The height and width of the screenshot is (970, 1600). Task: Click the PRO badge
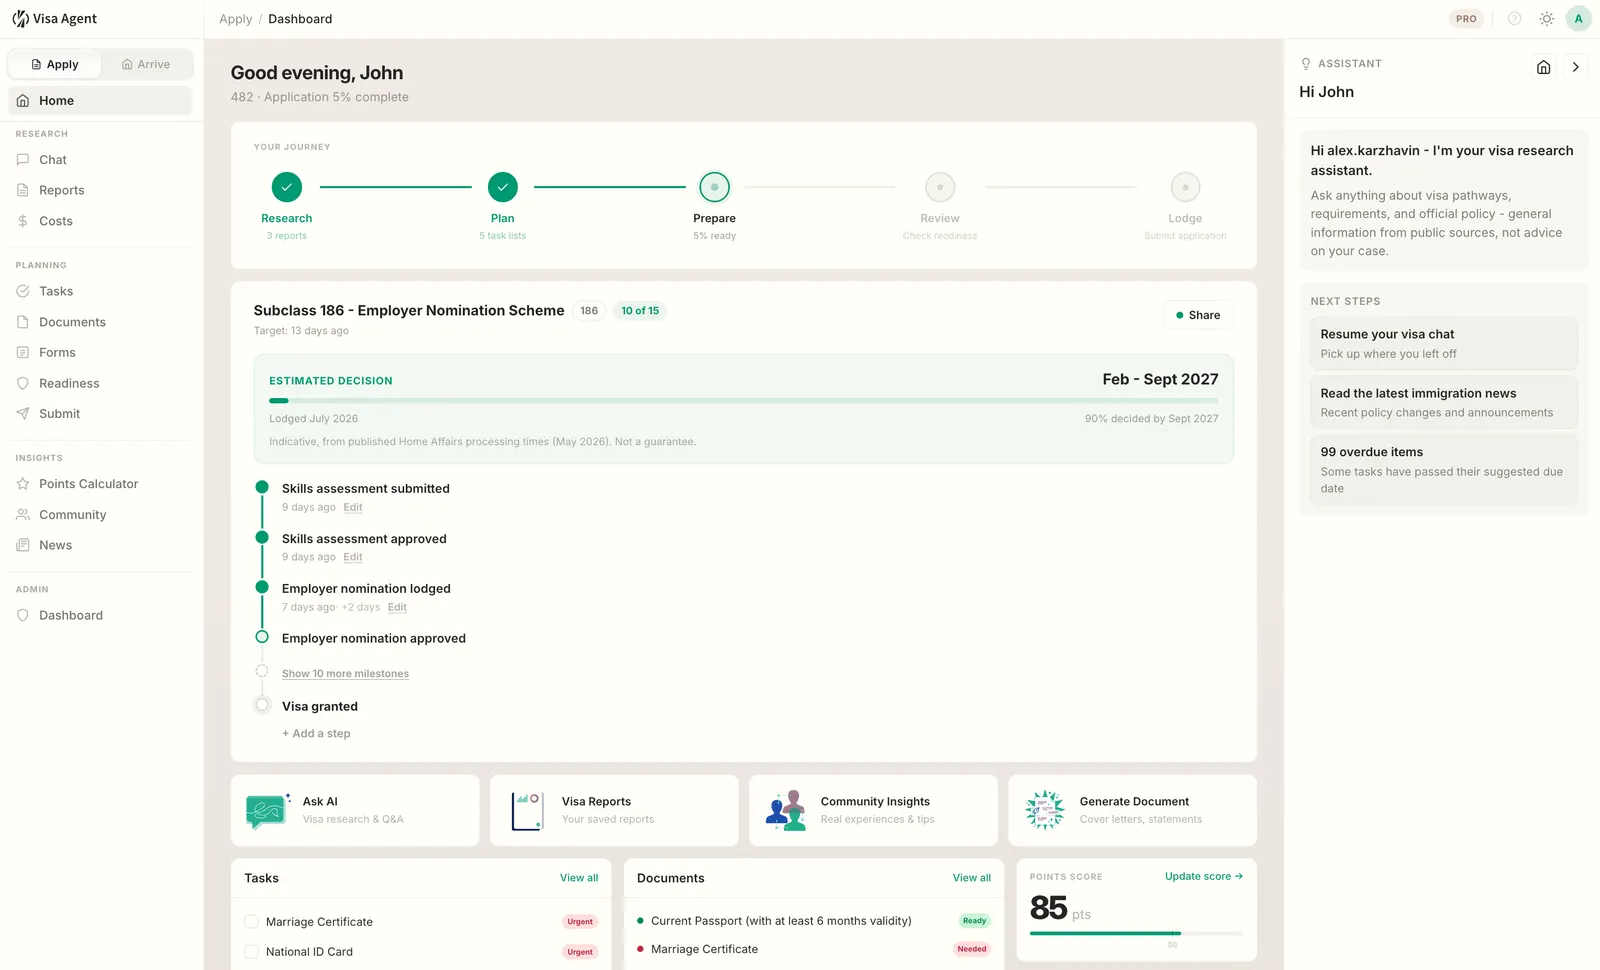pyautogui.click(x=1466, y=19)
